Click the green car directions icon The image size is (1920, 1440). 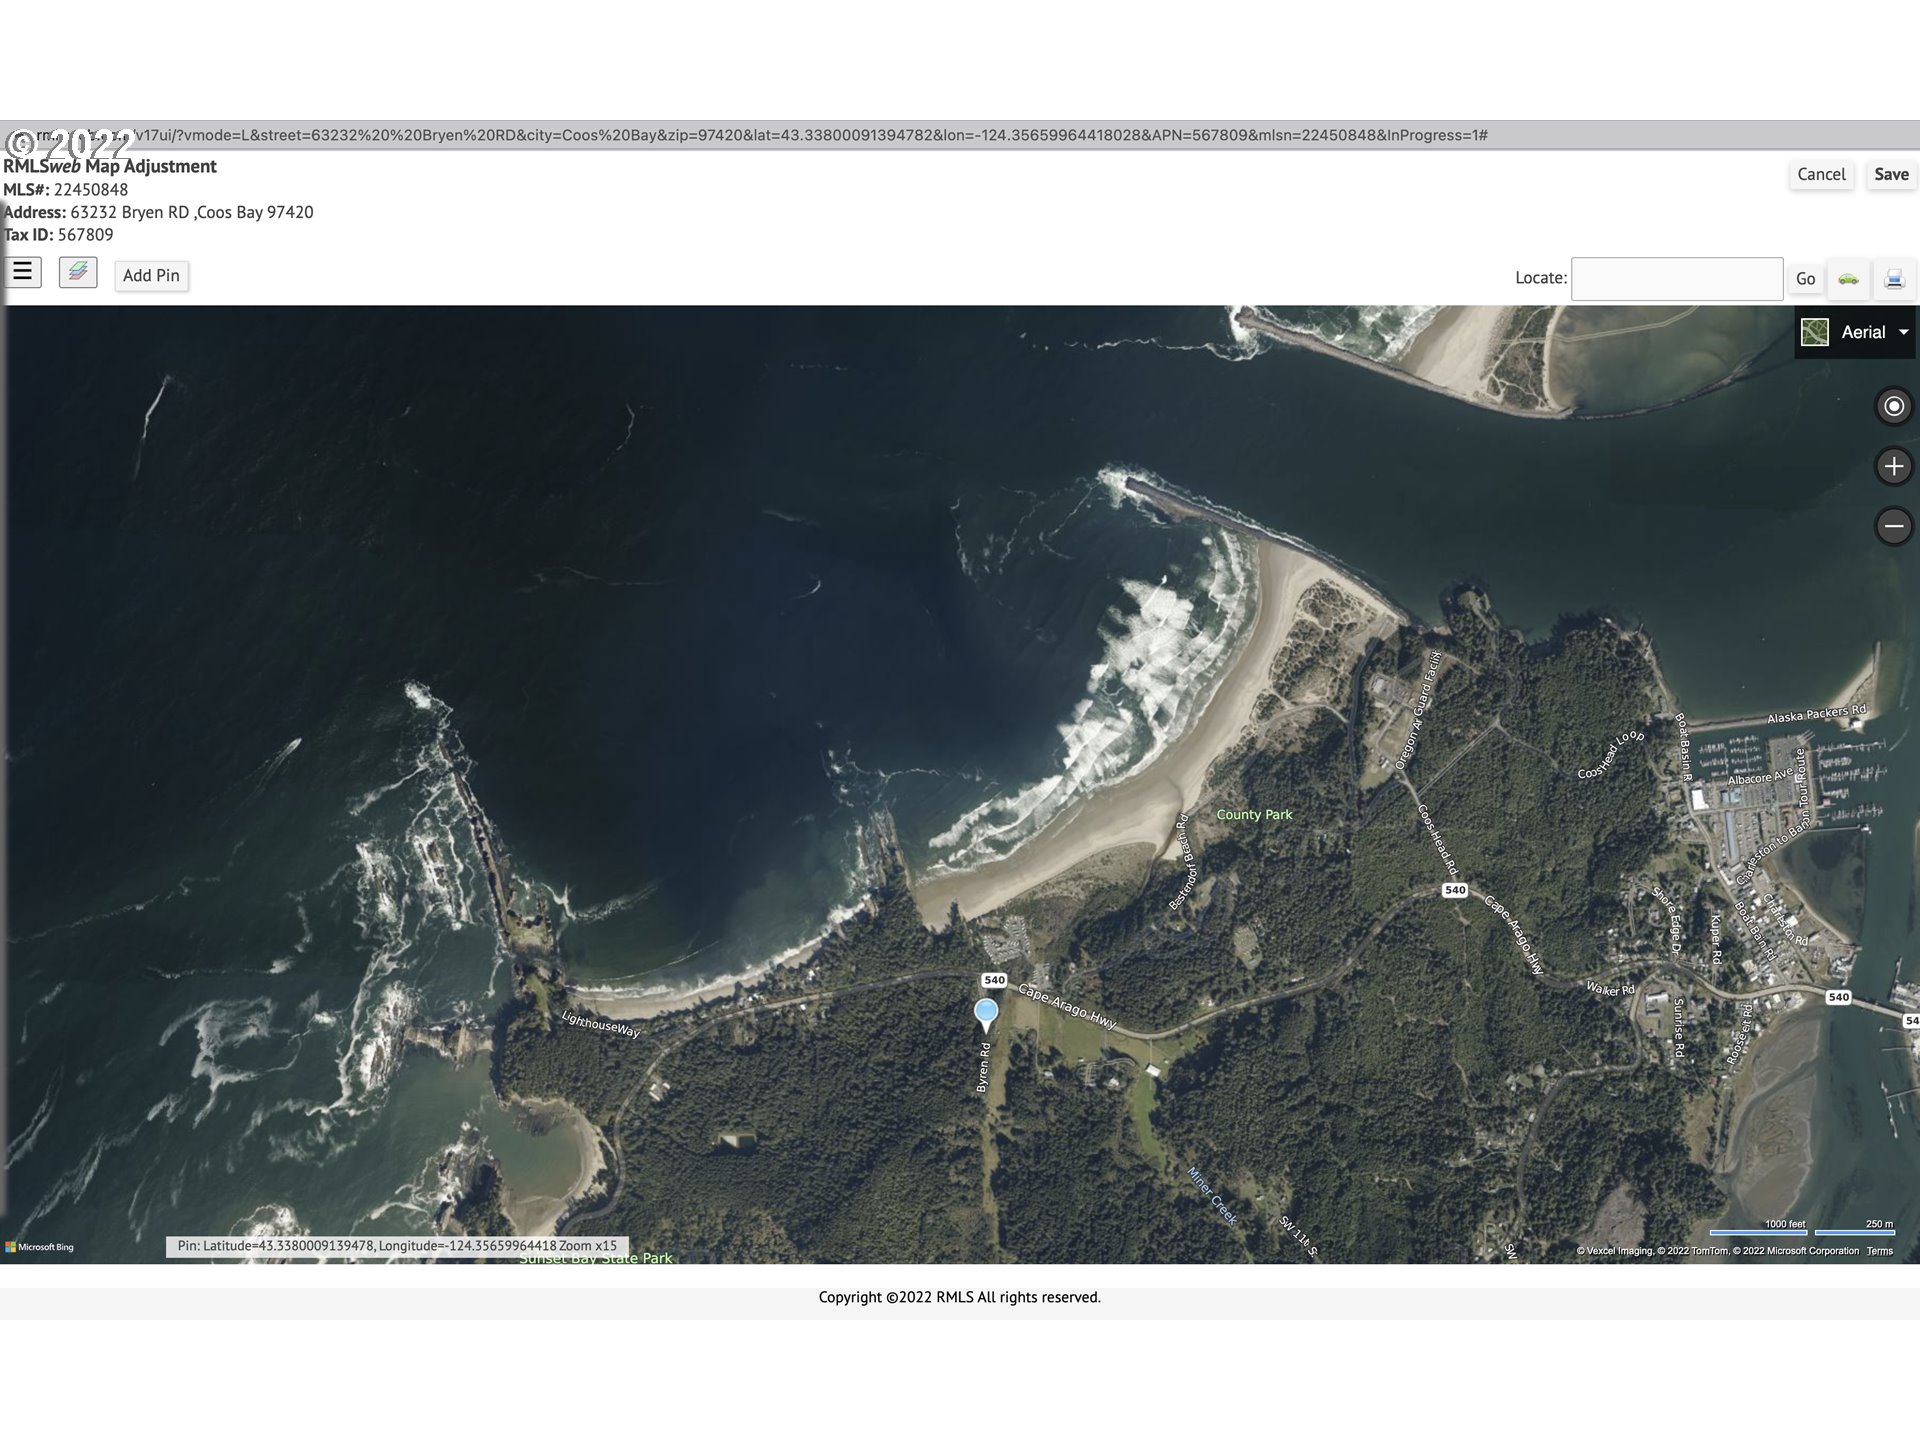1848,279
